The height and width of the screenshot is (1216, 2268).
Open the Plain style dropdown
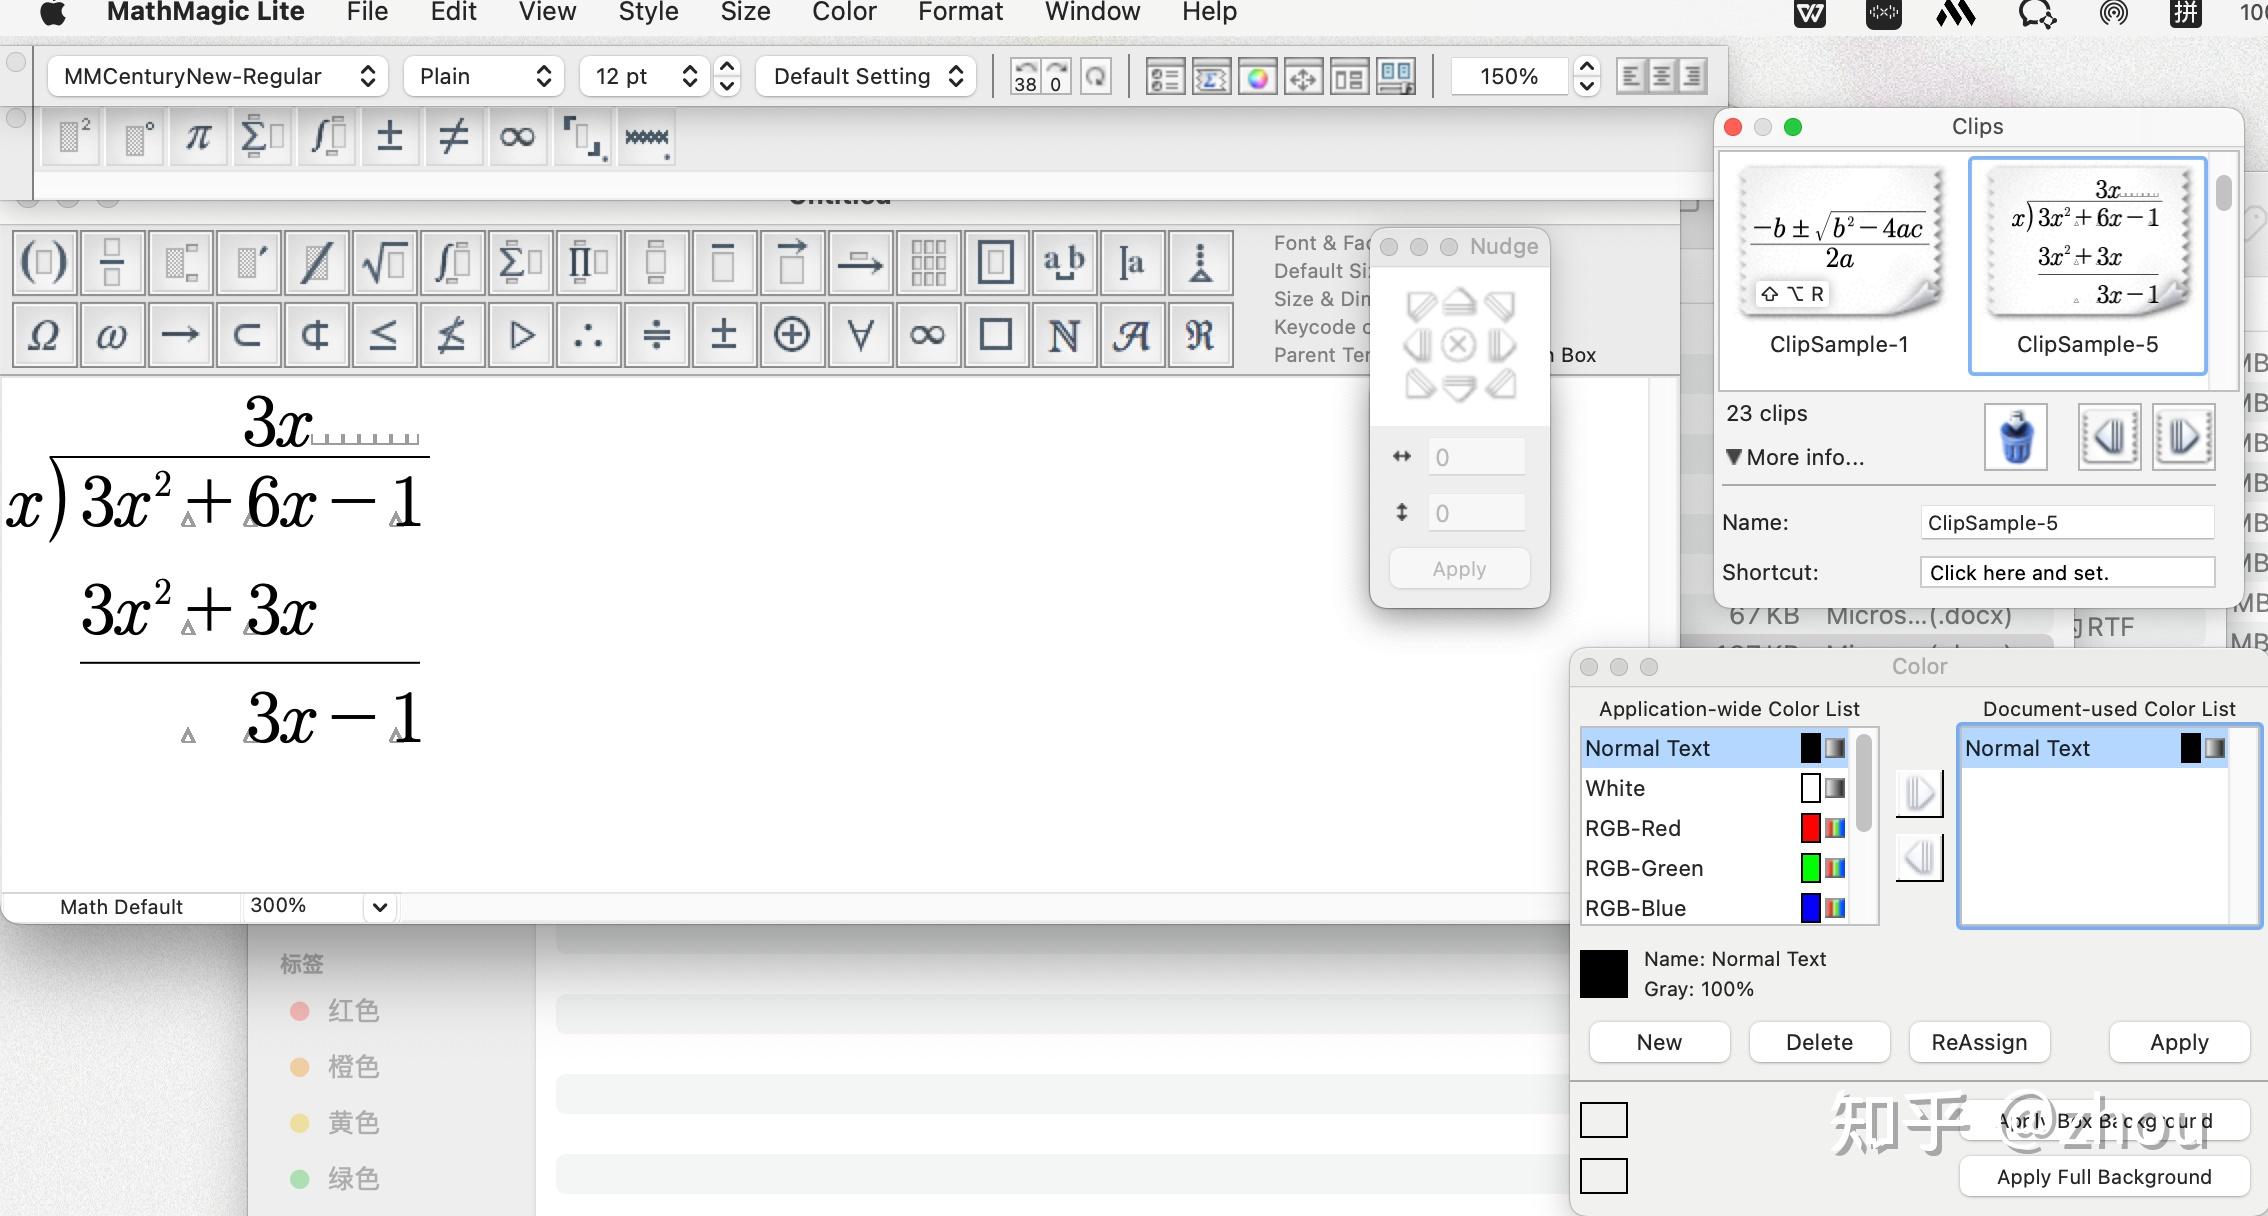click(x=484, y=76)
